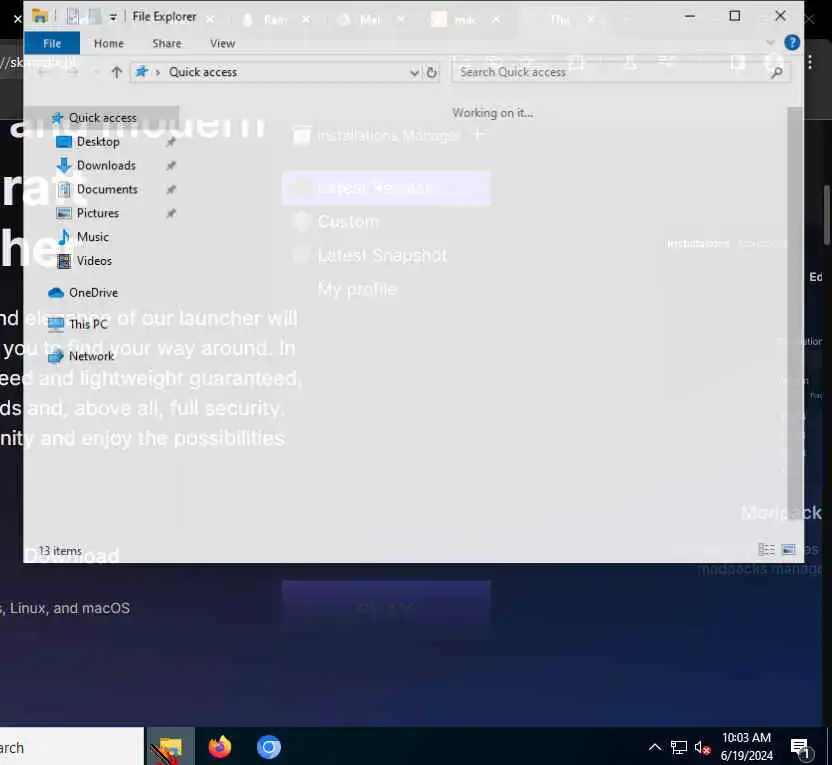Refresh the Quick access view
Screen dimensions: 832x765
click(431, 72)
